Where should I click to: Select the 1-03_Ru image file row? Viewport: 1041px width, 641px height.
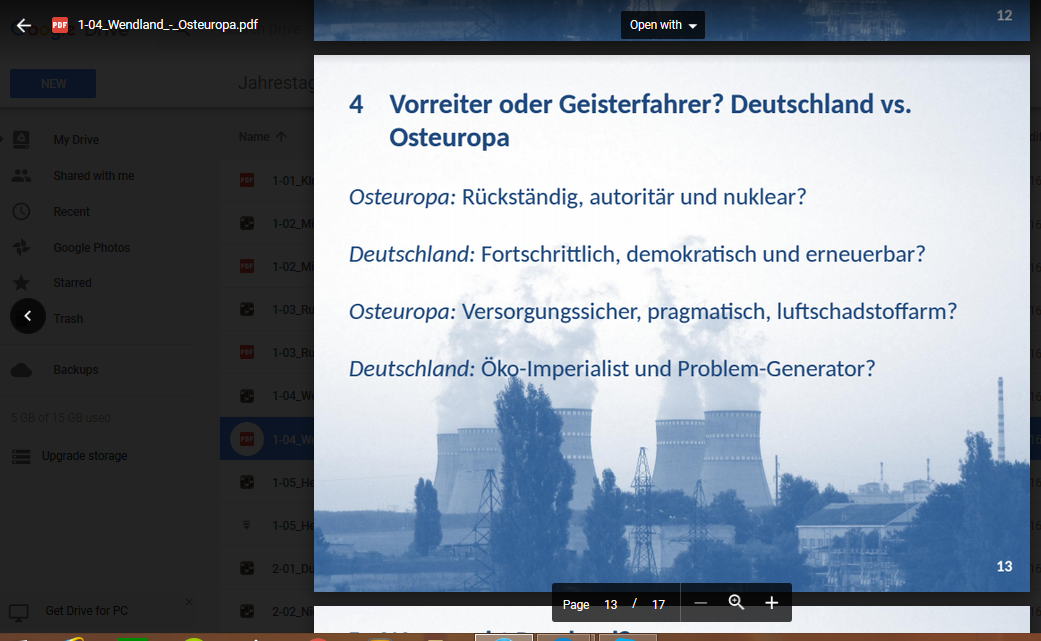click(x=267, y=309)
